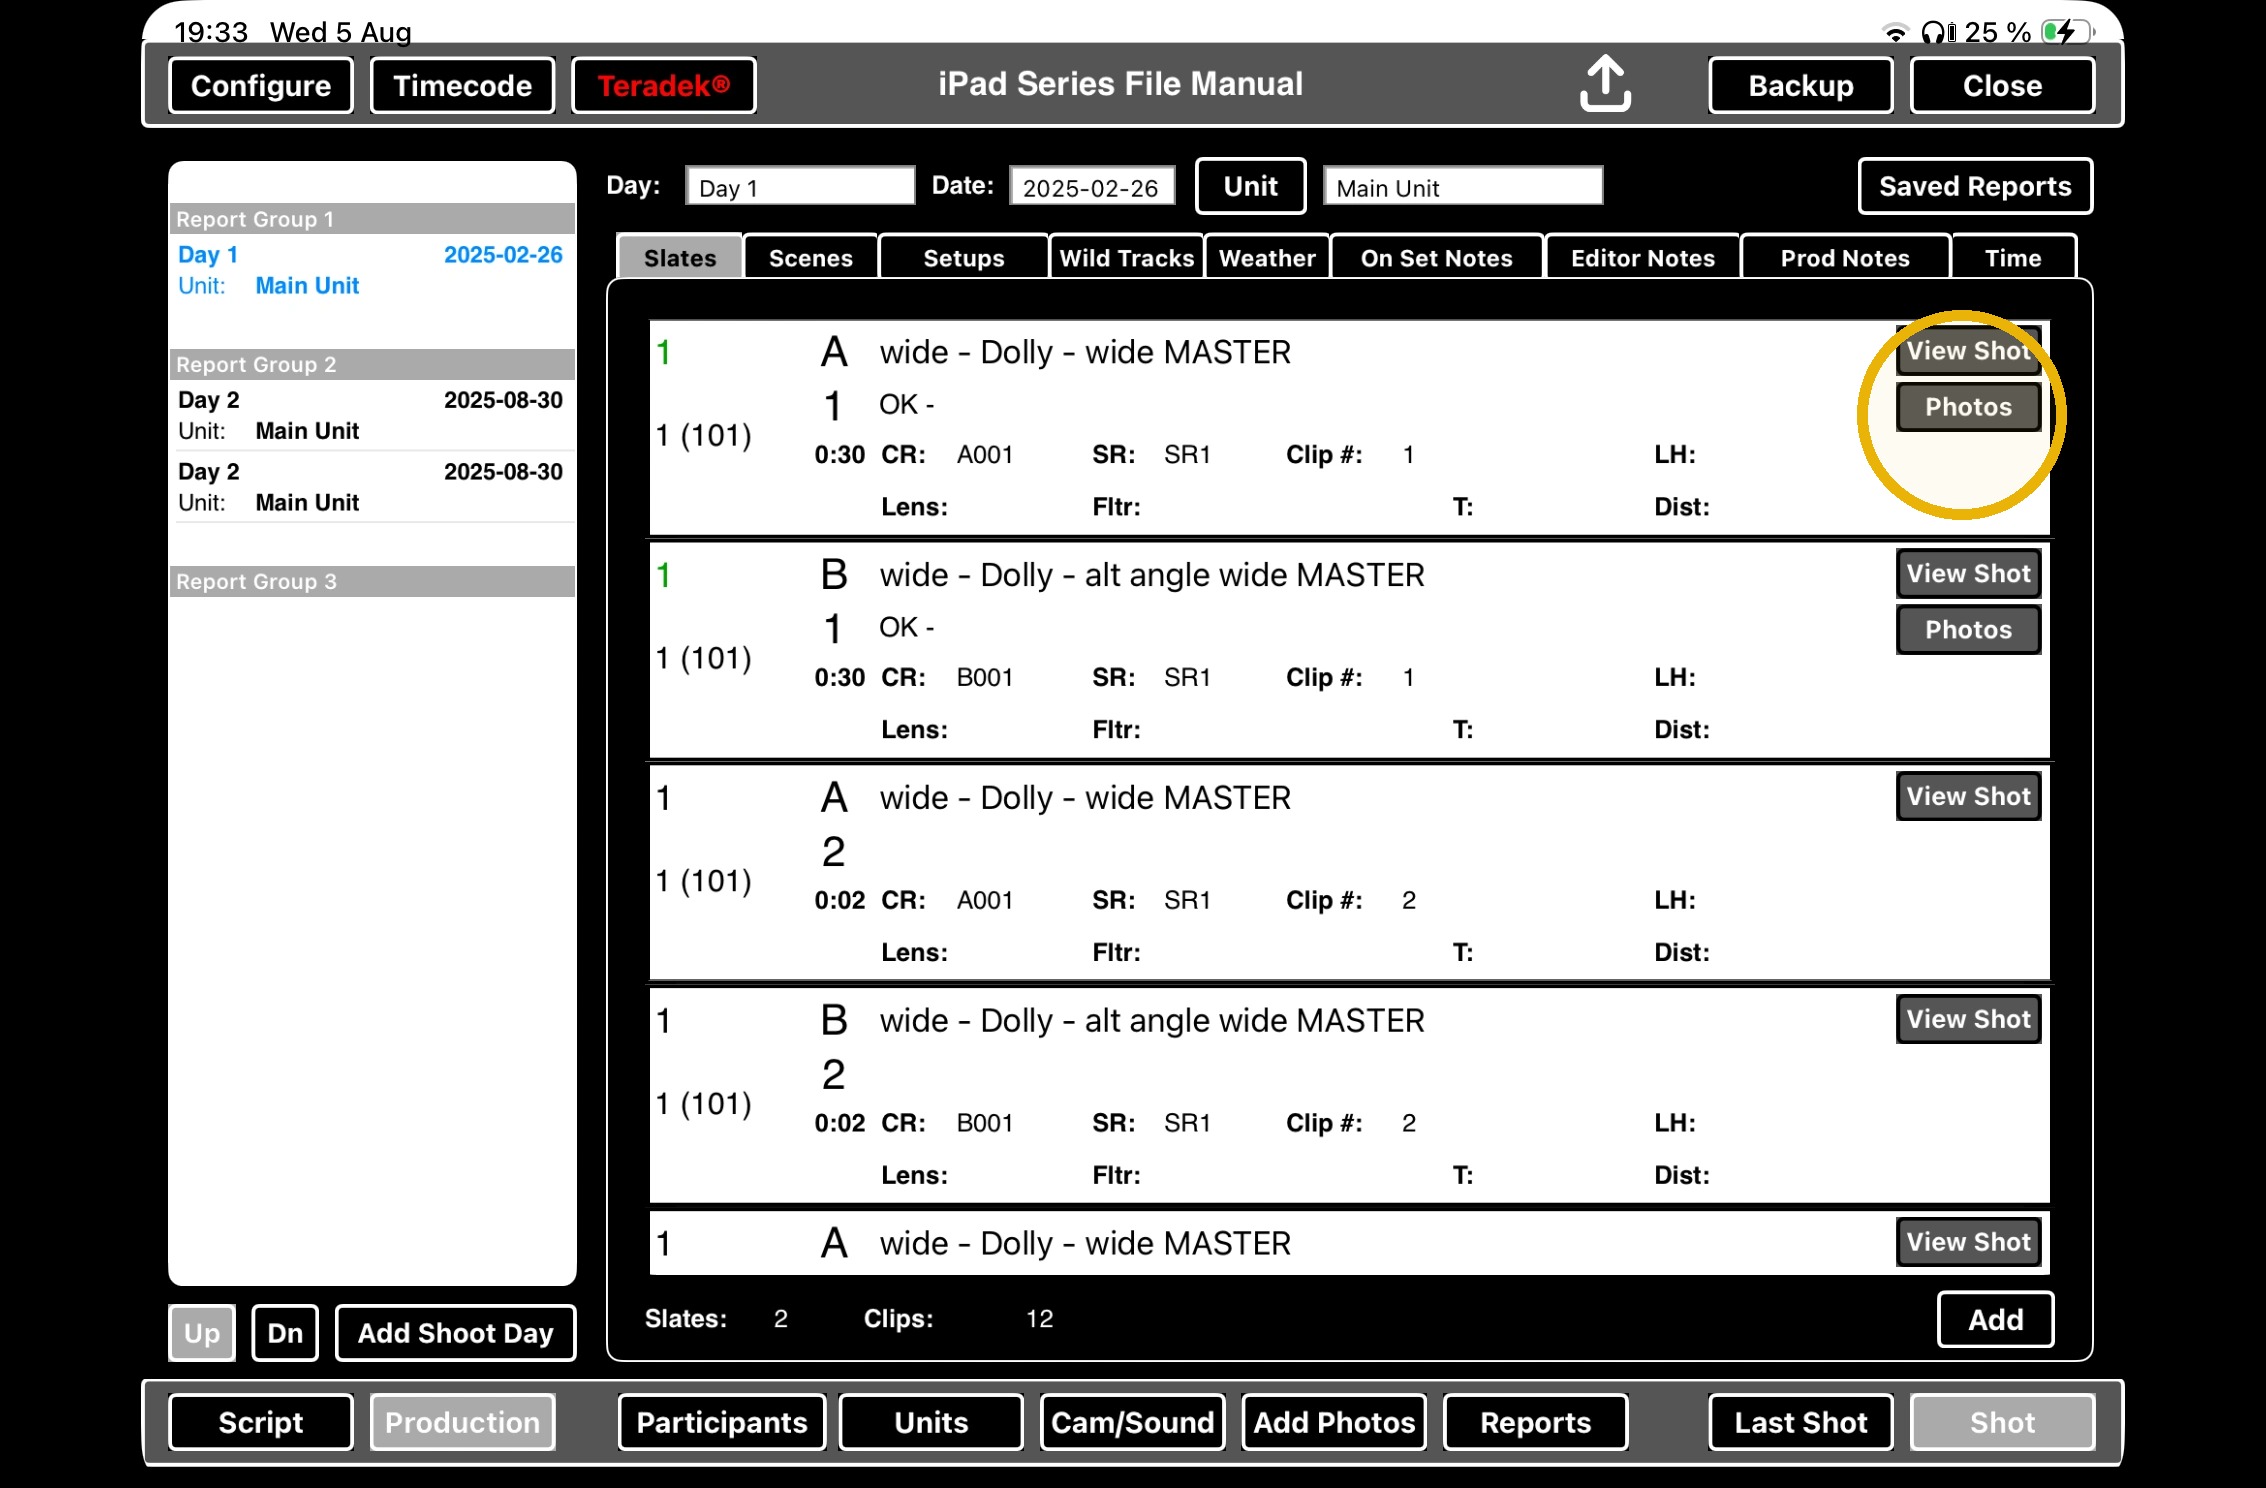Image resolution: width=2266 pixels, height=1488 pixels.
Task: View Shot for slate B take 2 B001
Action: [x=1968, y=1020]
